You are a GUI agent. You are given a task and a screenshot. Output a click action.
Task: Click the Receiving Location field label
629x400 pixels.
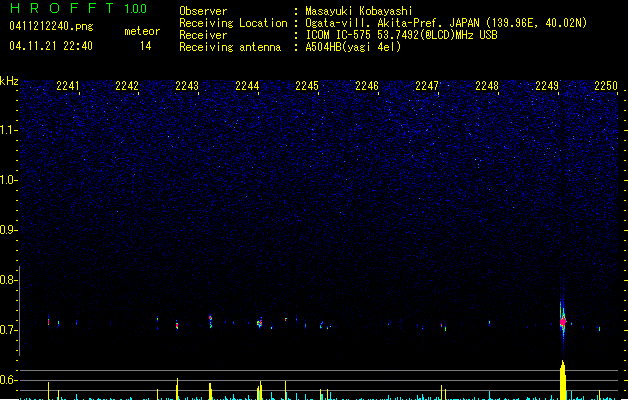point(233,23)
